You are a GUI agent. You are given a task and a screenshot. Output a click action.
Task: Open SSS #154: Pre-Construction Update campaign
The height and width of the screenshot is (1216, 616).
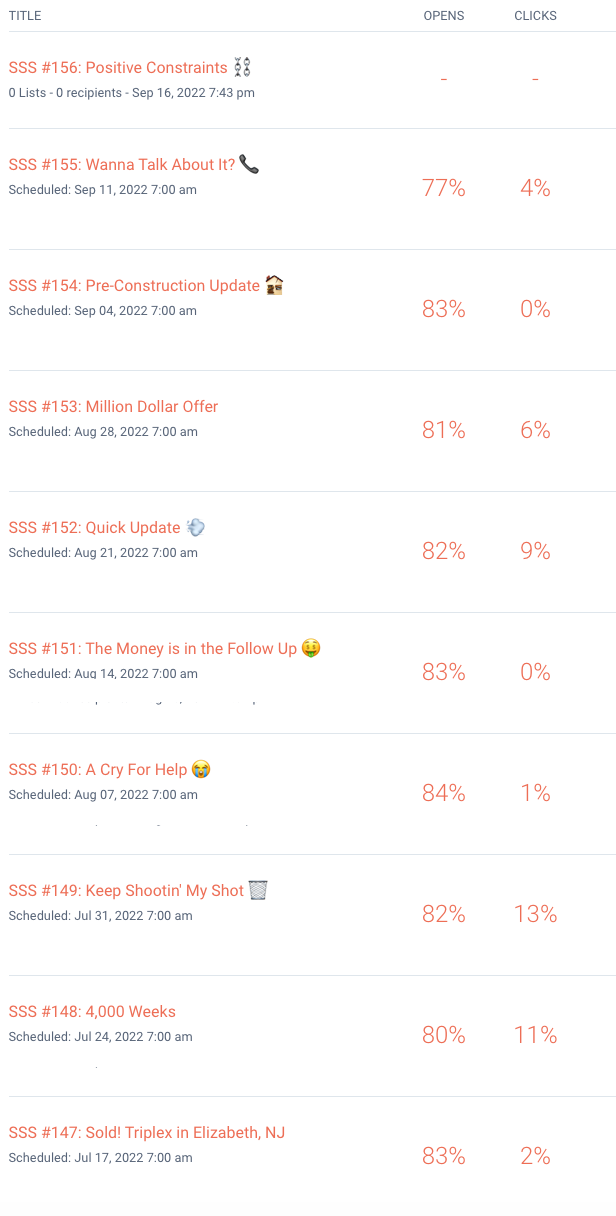(x=134, y=286)
